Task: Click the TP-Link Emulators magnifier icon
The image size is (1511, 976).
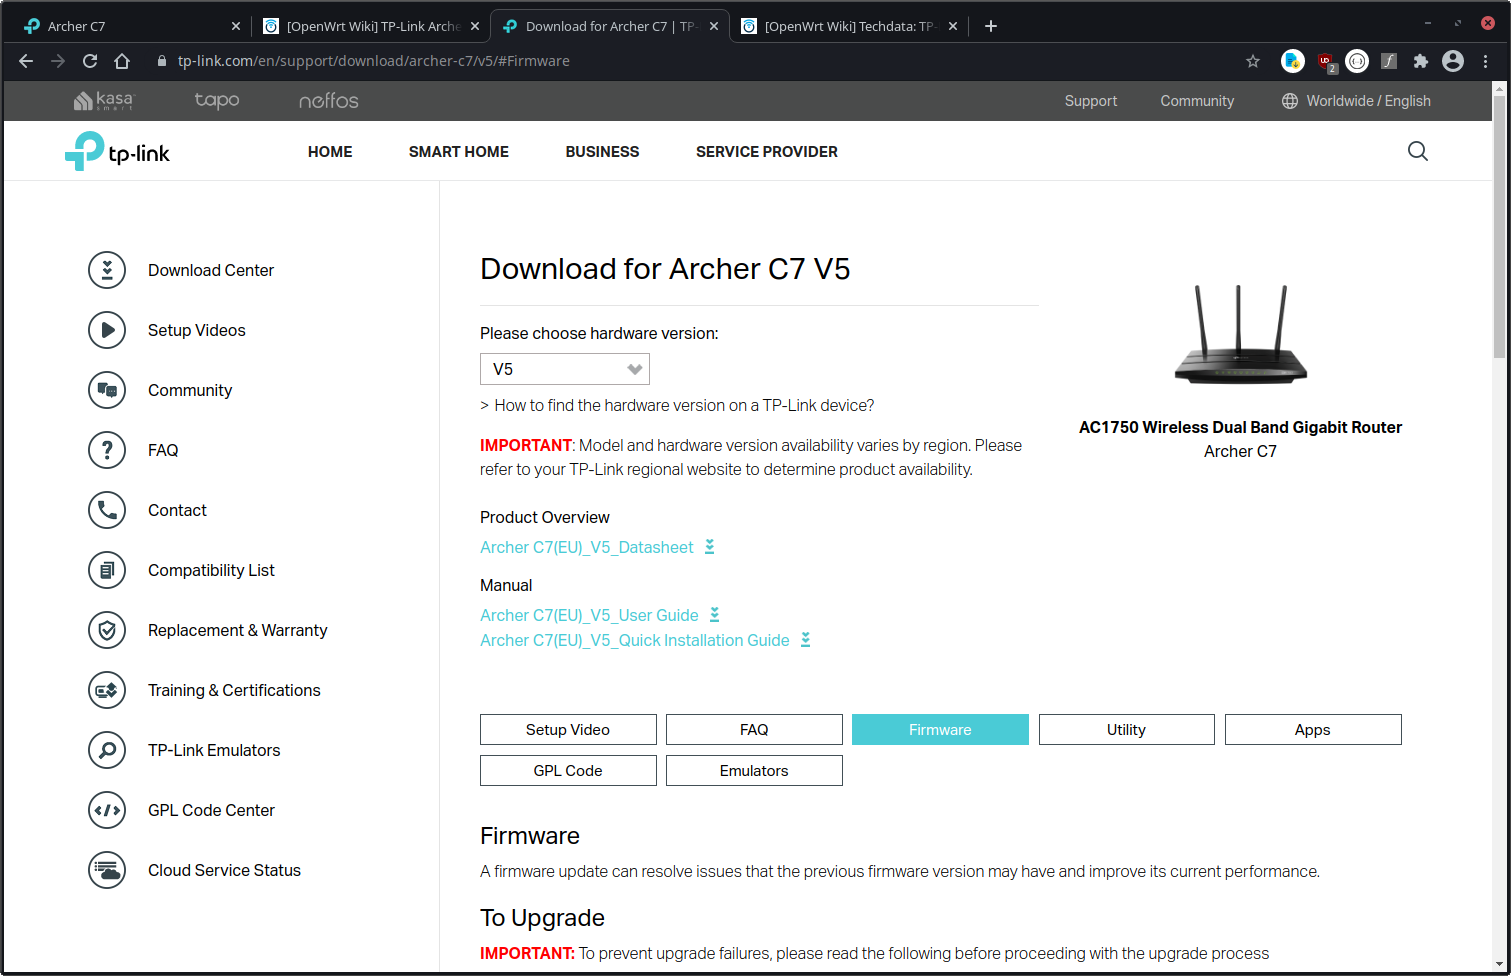Action: 107,750
